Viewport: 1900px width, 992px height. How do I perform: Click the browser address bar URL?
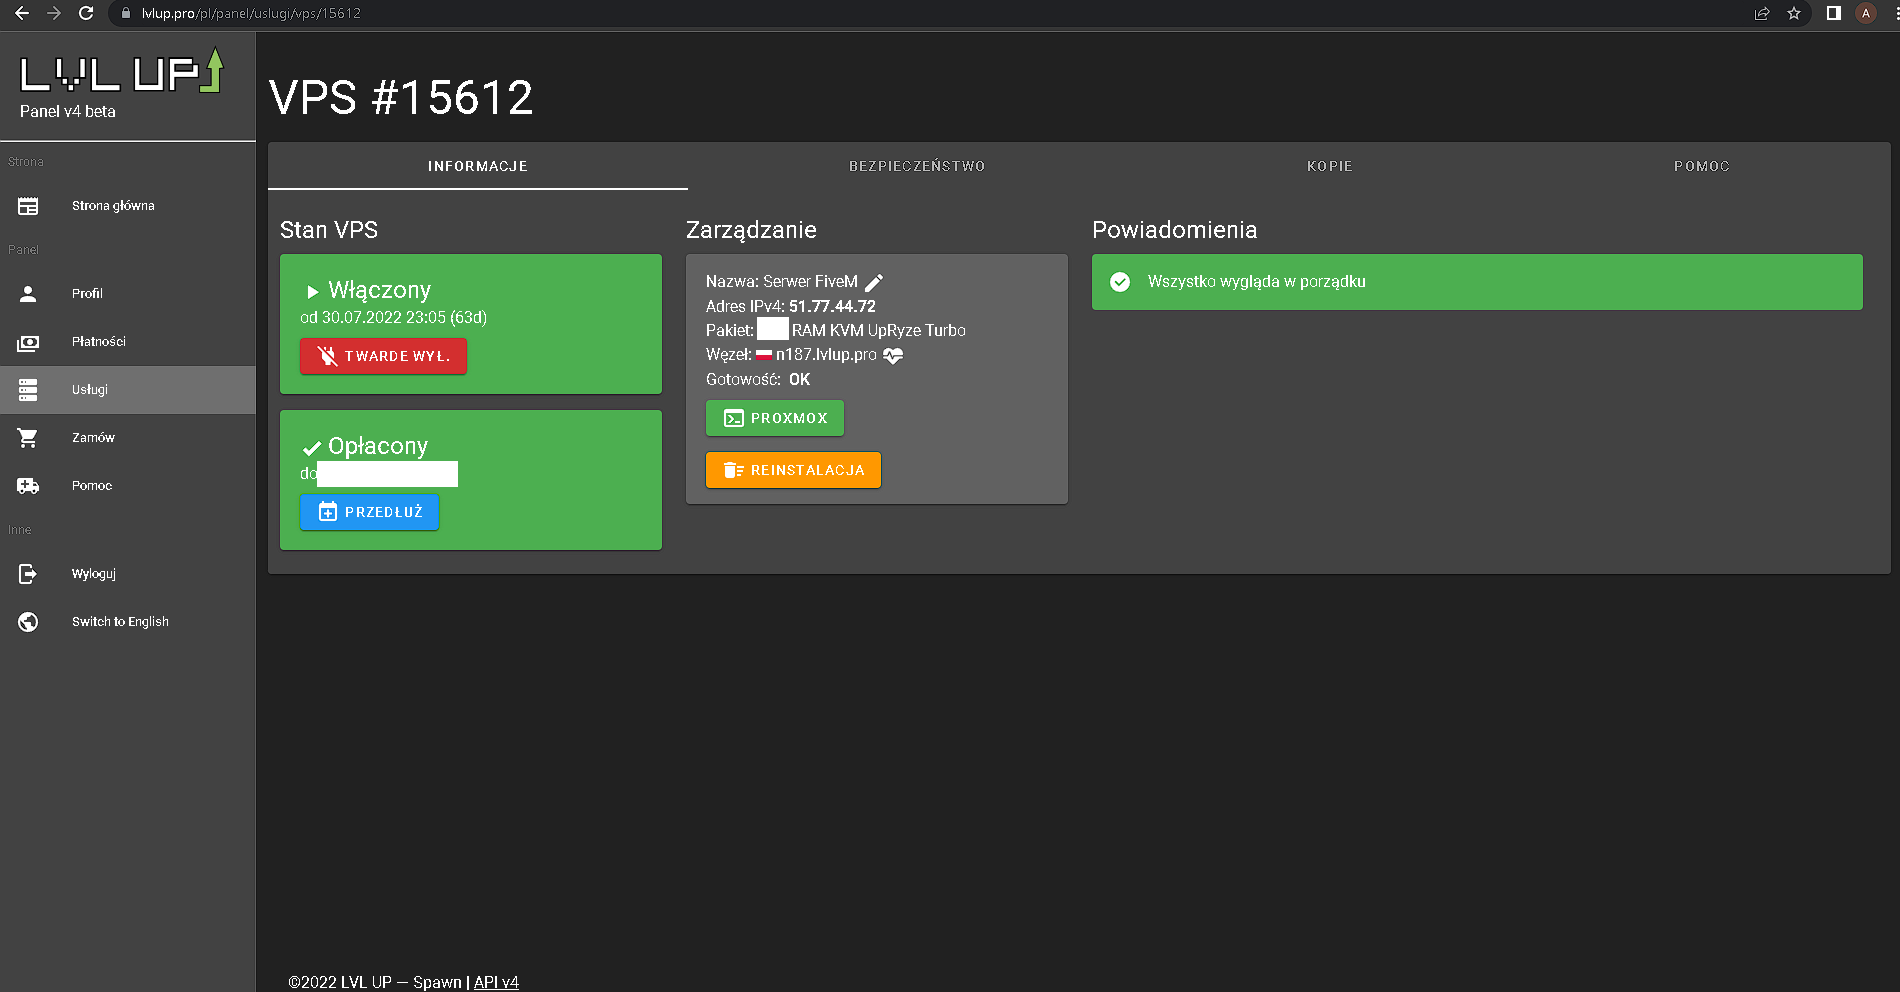pyautogui.click(x=251, y=13)
